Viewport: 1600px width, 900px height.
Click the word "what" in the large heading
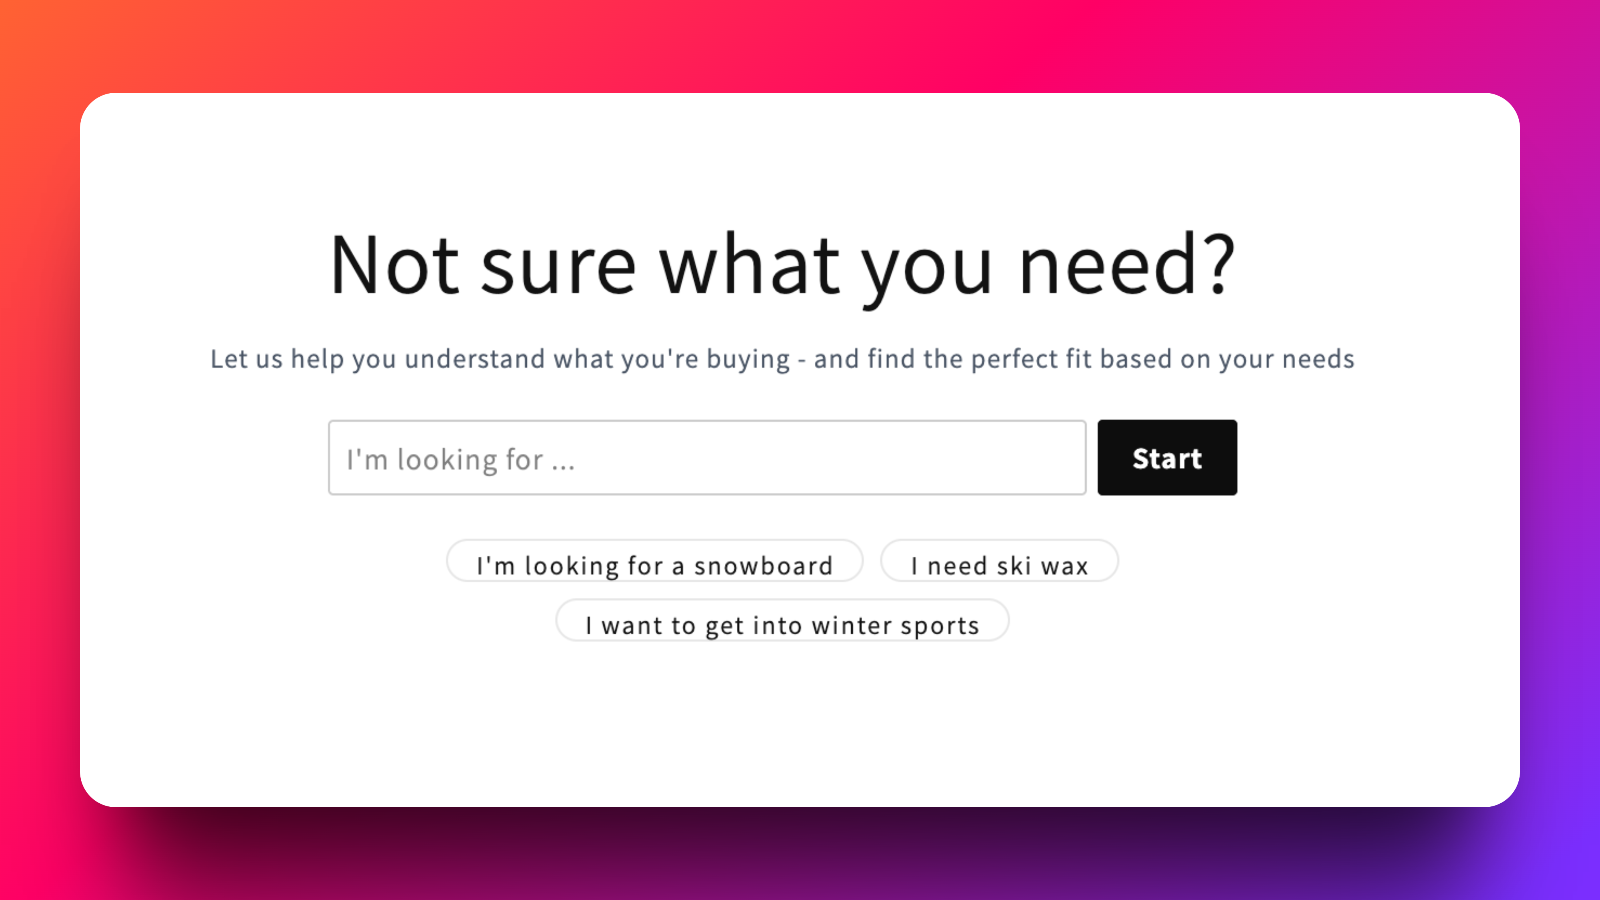pyautogui.click(x=750, y=265)
